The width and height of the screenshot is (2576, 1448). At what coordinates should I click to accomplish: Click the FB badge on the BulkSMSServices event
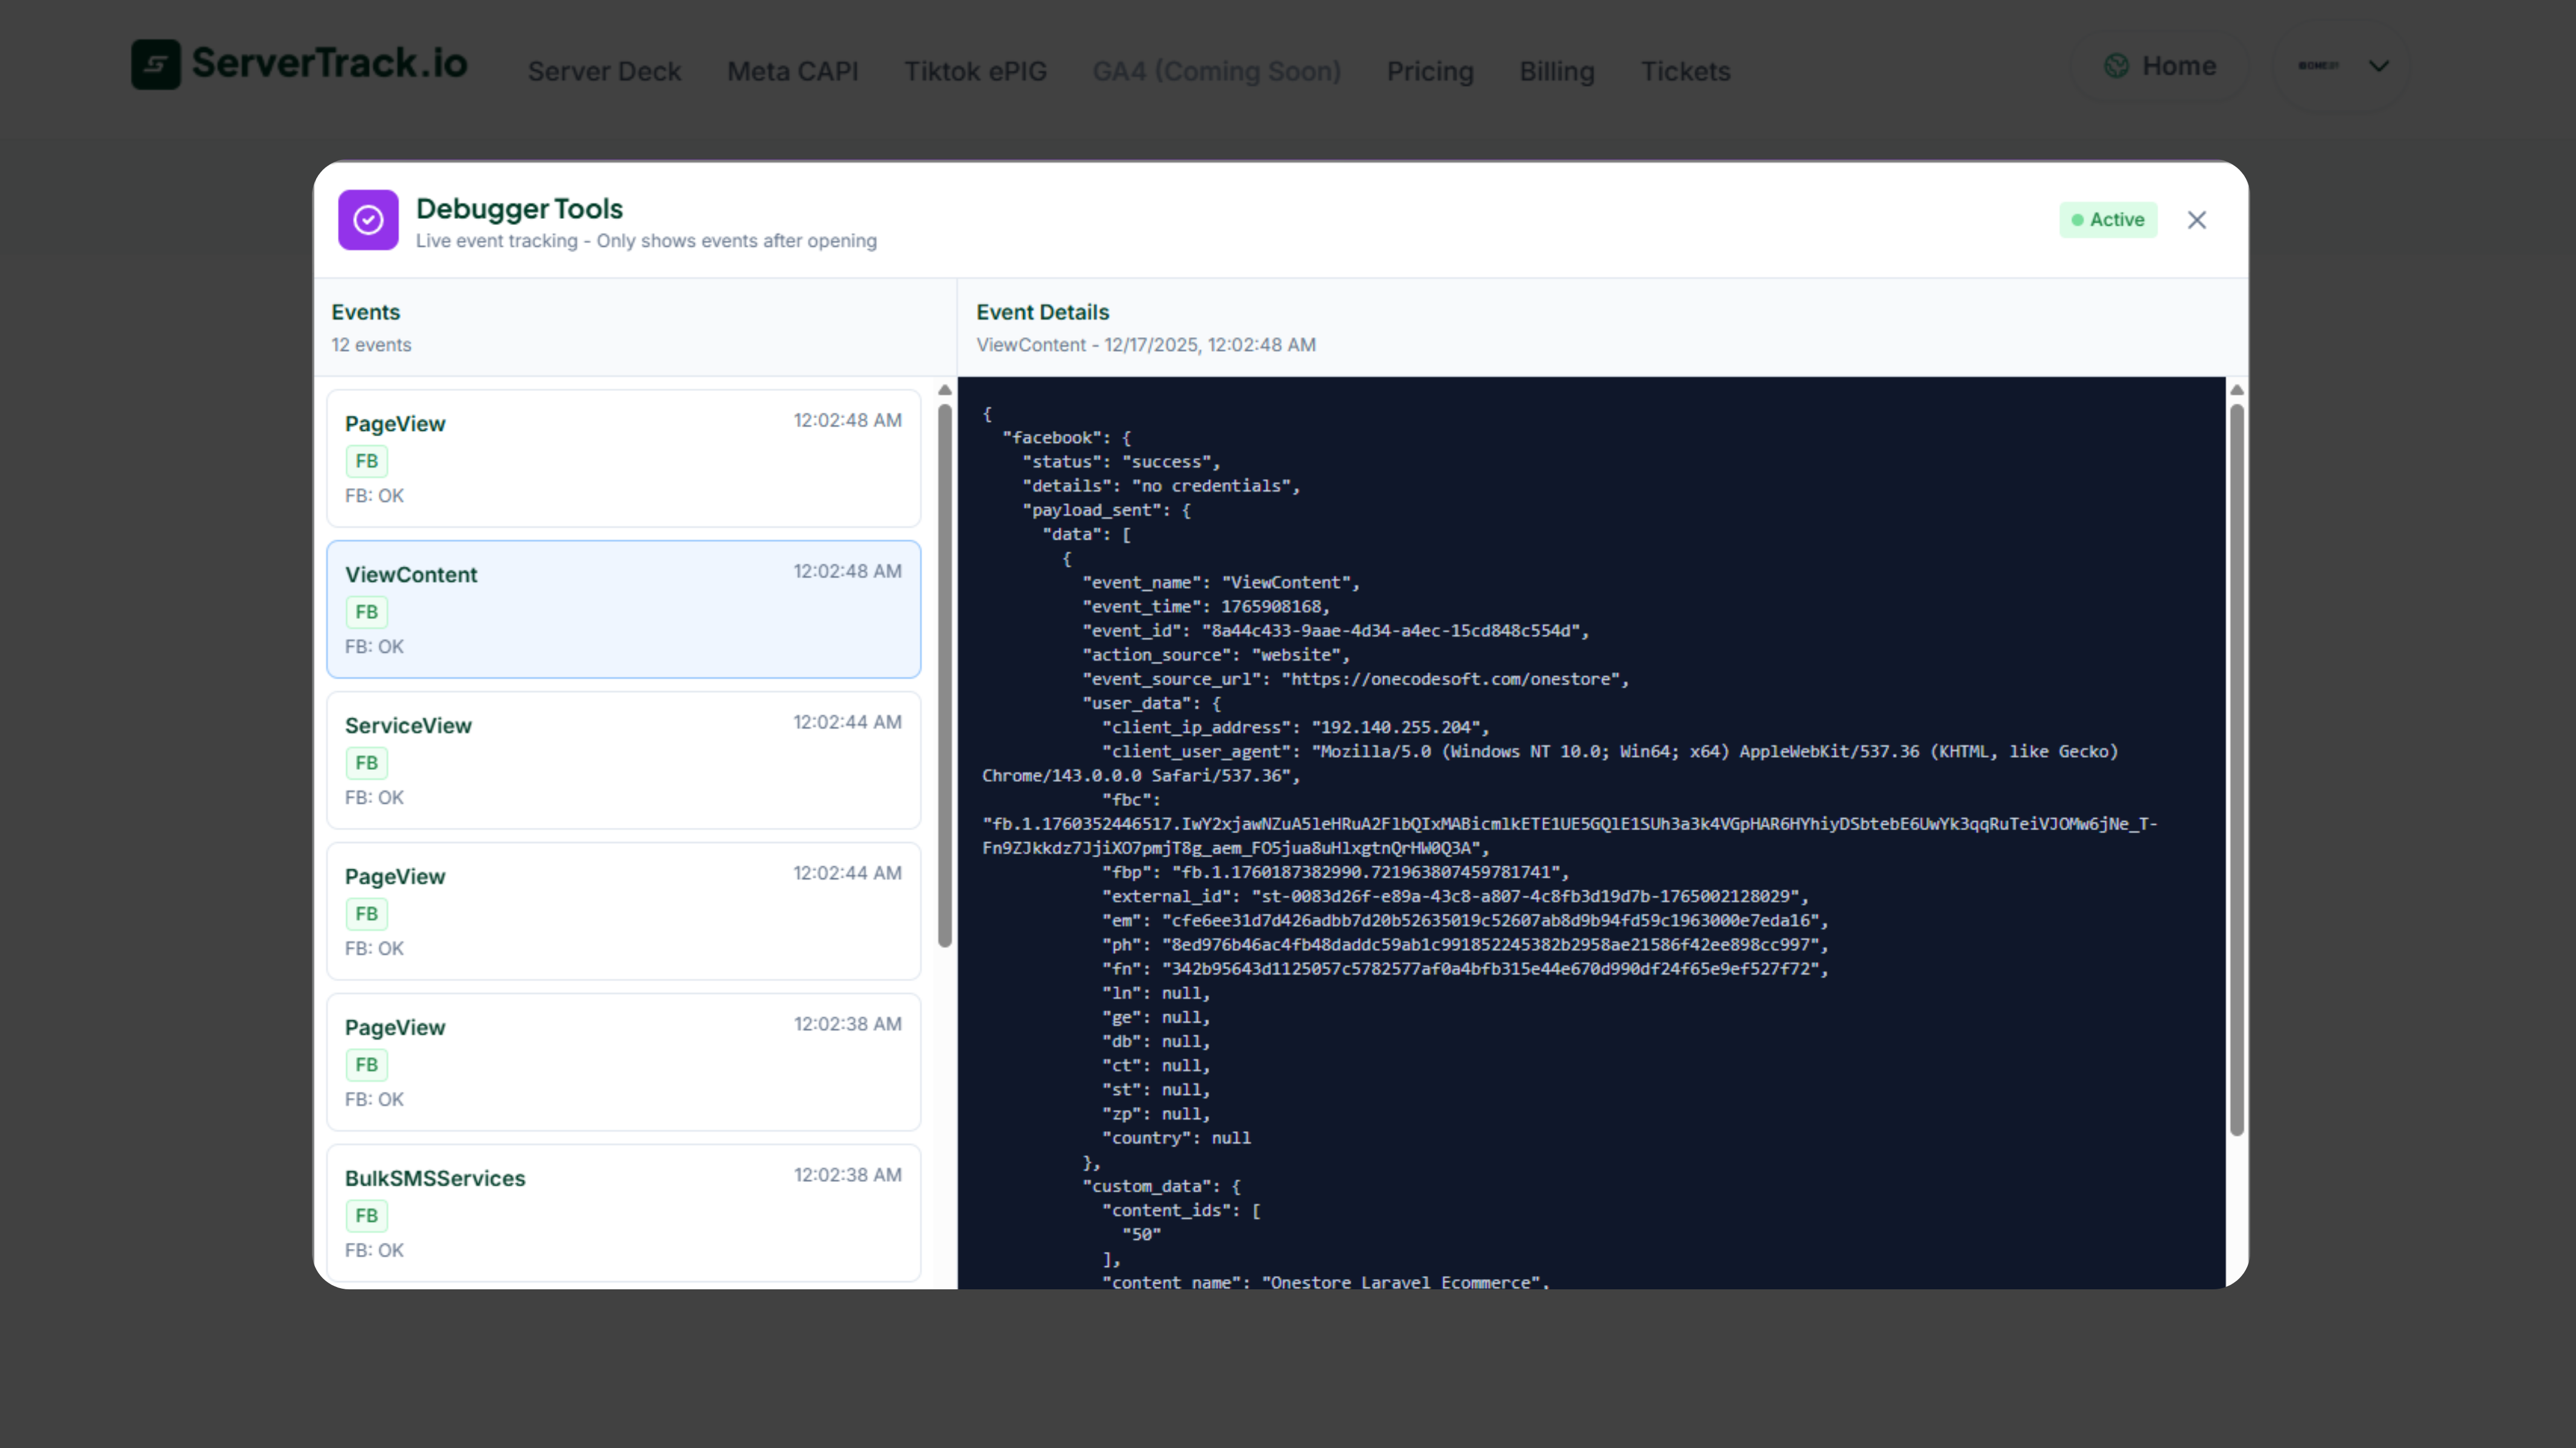point(366,1215)
